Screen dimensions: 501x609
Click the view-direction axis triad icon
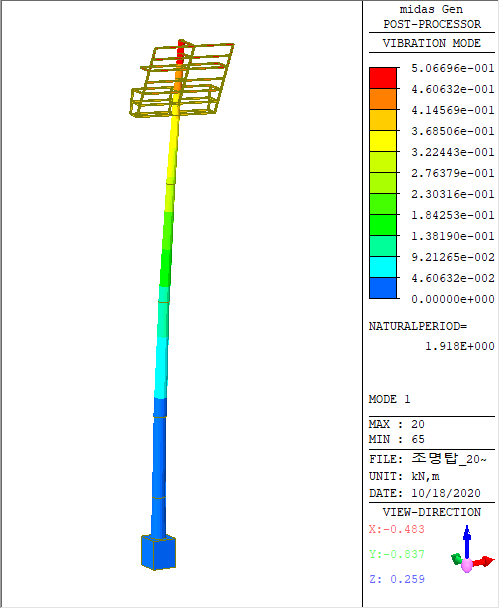coord(472,551)
